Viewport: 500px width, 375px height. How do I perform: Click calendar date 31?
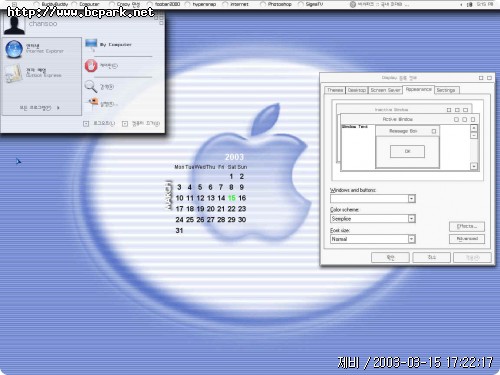coord(179,230)
